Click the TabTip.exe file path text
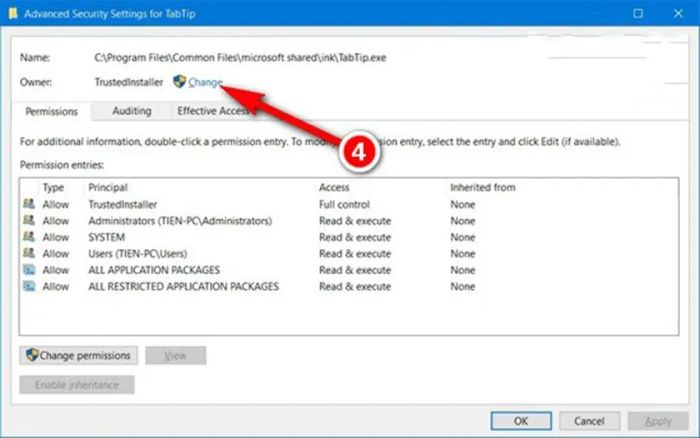 coord(240,58)
